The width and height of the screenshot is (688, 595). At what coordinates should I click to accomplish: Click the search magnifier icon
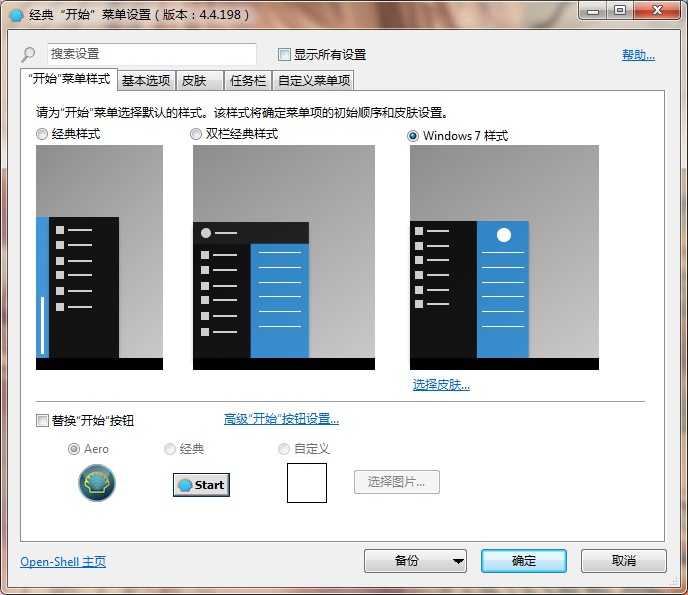tap(28, 55)
